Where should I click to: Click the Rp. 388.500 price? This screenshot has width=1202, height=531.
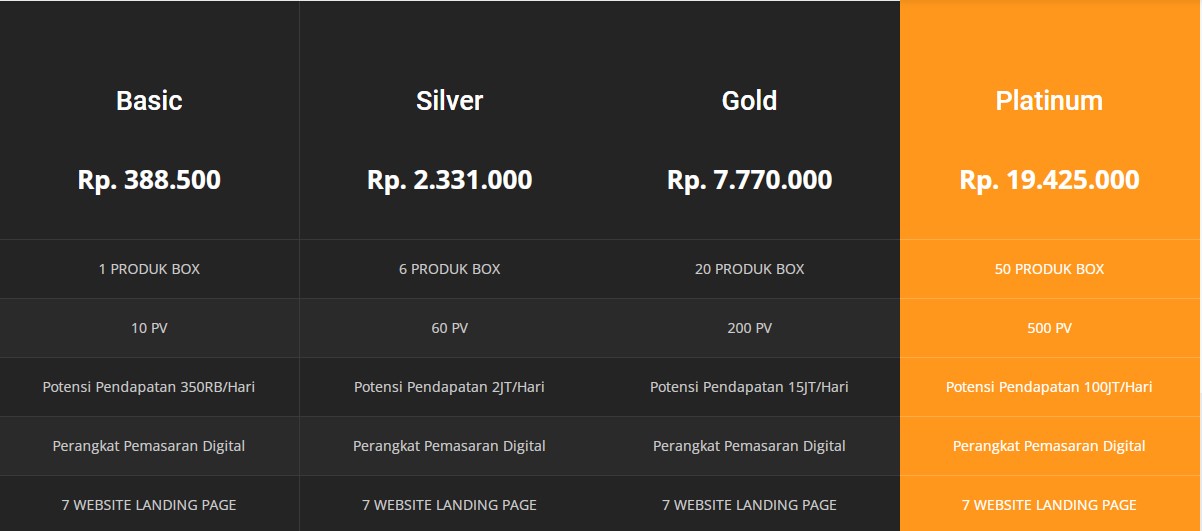click(149, 180)
